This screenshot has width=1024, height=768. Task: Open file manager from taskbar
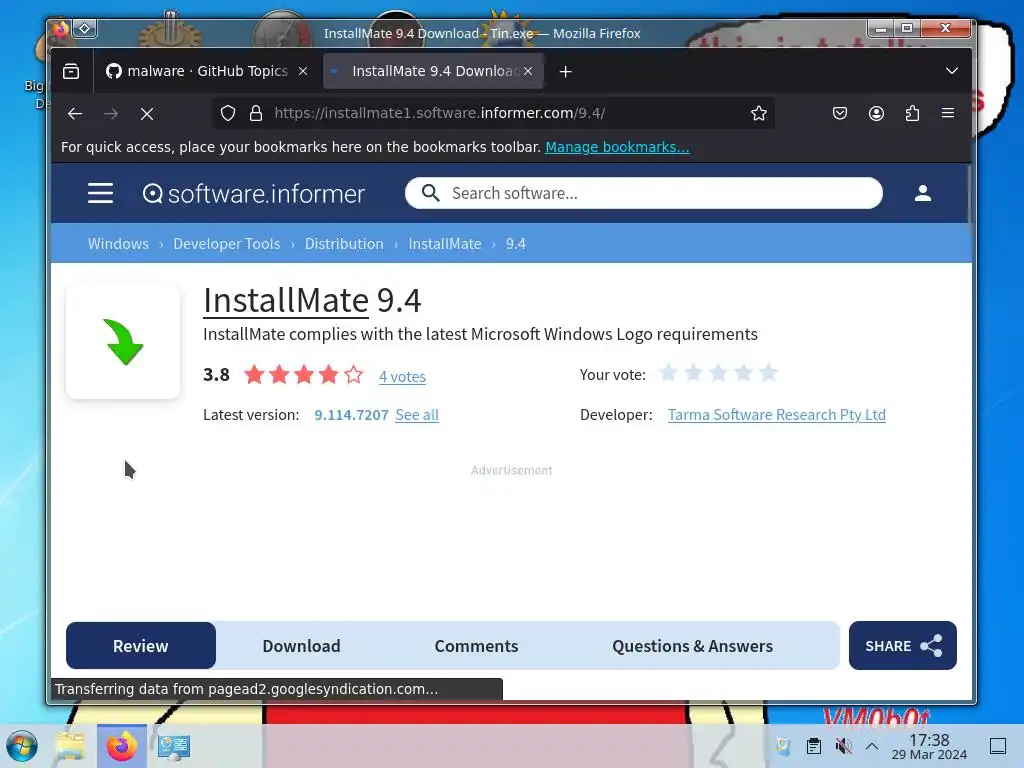tap(69, 746)
